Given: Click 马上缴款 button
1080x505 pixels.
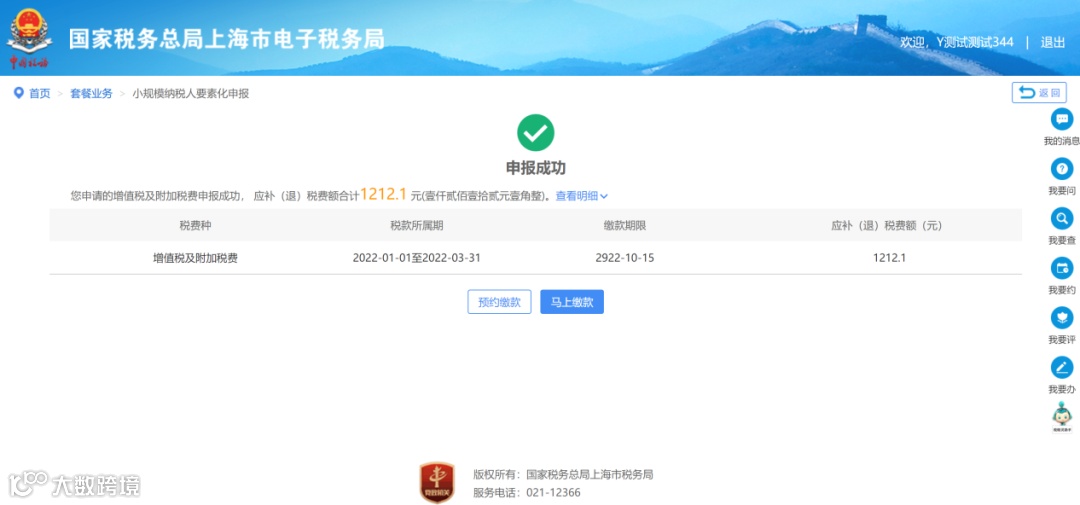Looking at the screenshot, I should coord(572,302).
